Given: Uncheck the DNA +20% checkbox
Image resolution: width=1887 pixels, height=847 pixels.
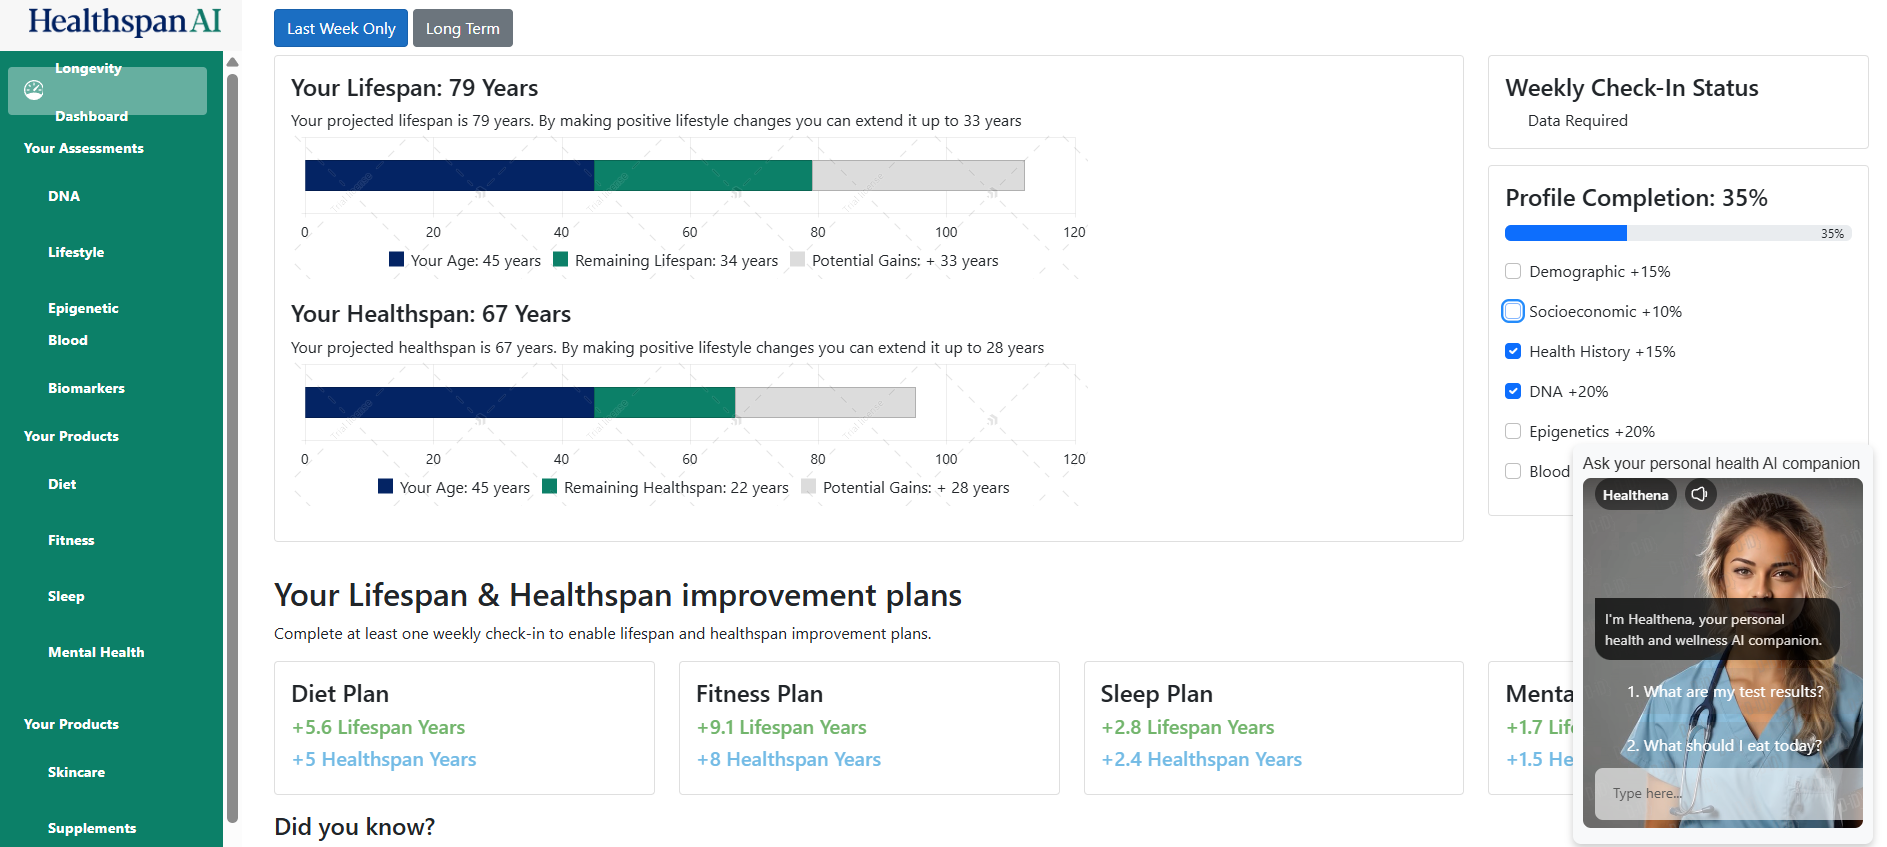Looking at the screenshot, I should click(1513, 391).
